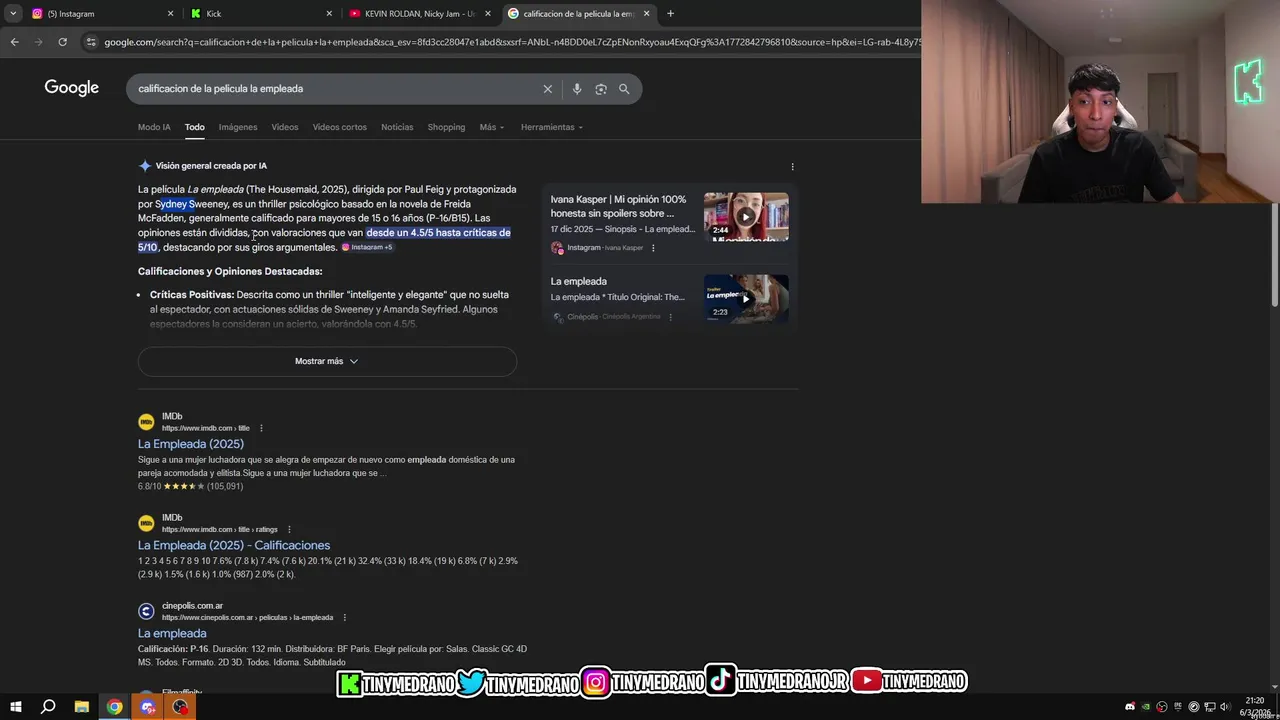The height and width of the screenshot is (720, 1280).
Task: Open the Instagram +5 sources chip
Action: (367, 247)
